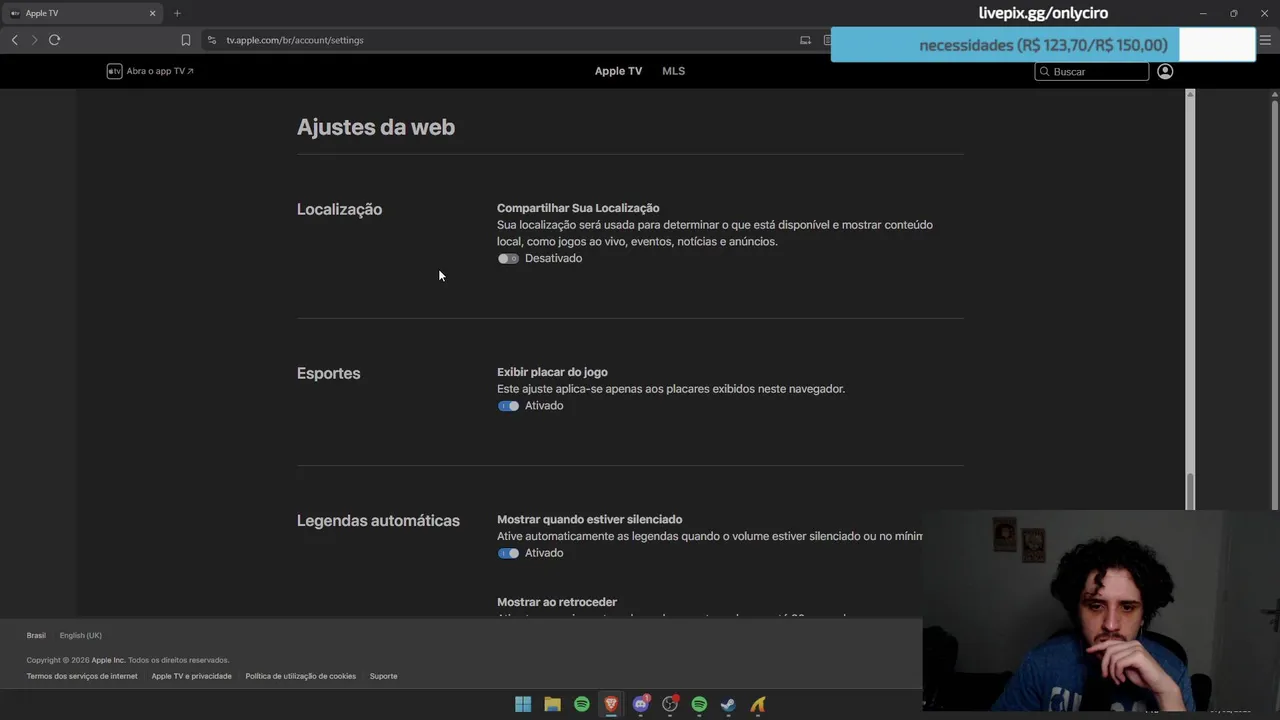
Task: Select the MLS navigation item
Action: pyautogui.click(x=673, y=71)
